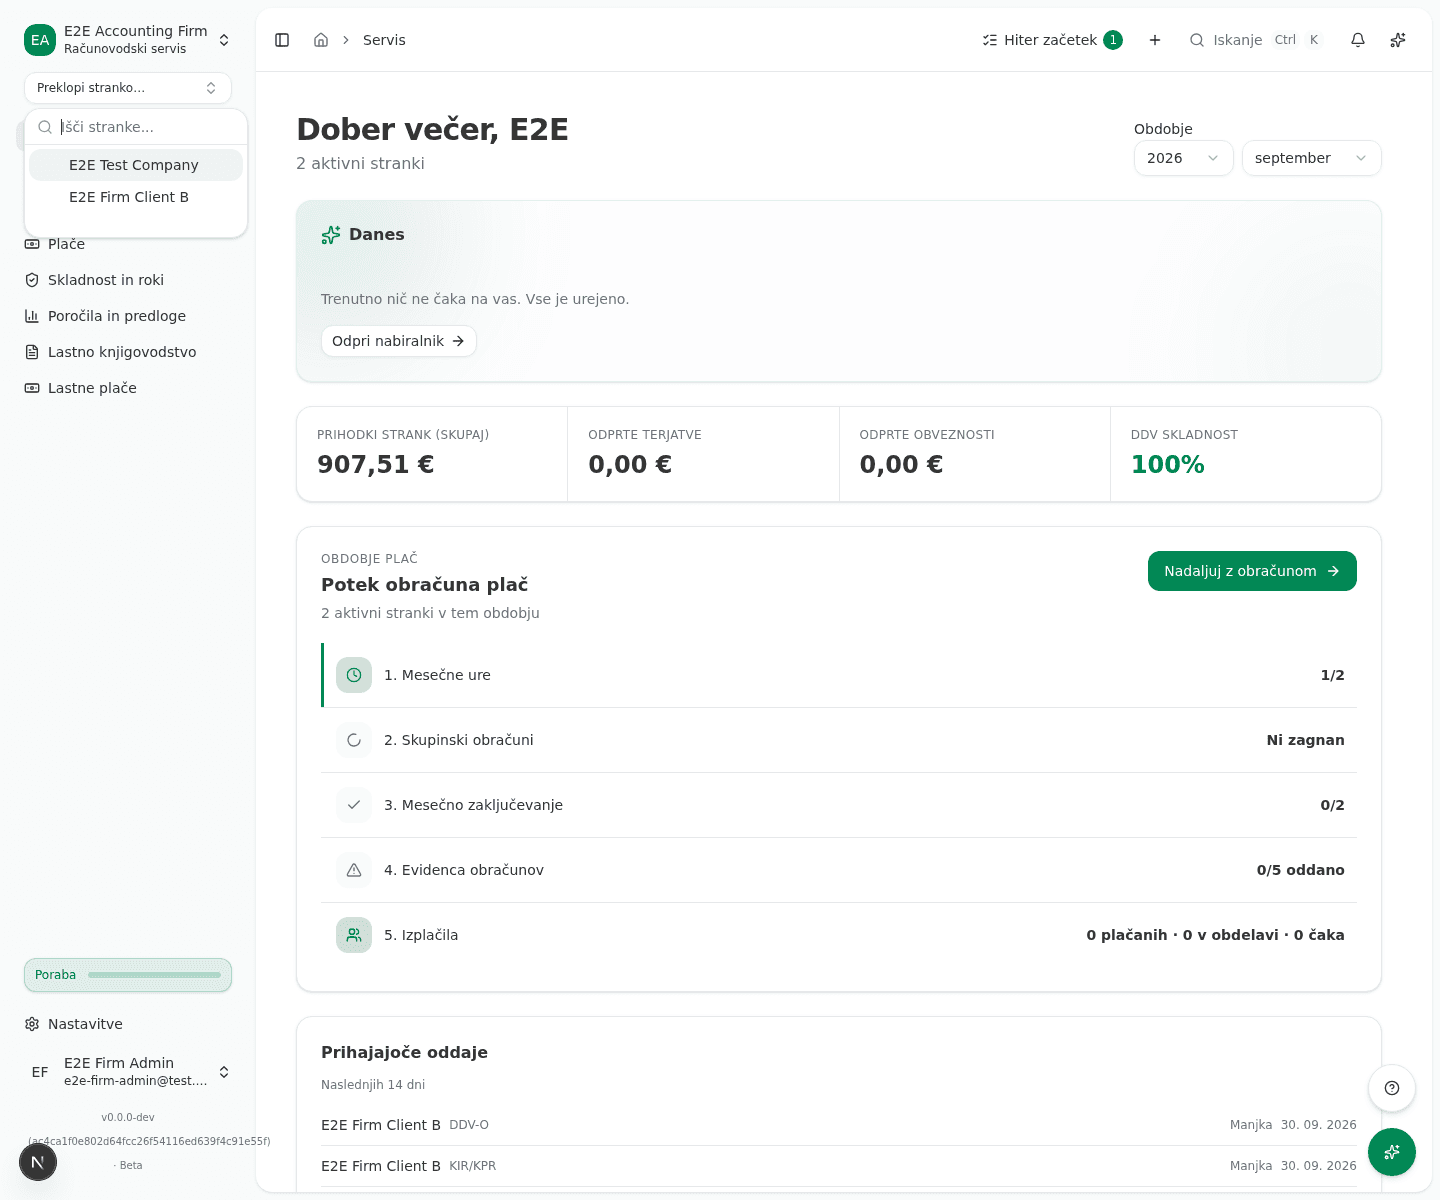This screenshot has height=1200, width=1440.
Task: Open the year 2026 dropdown
Action: (1183, 158)
